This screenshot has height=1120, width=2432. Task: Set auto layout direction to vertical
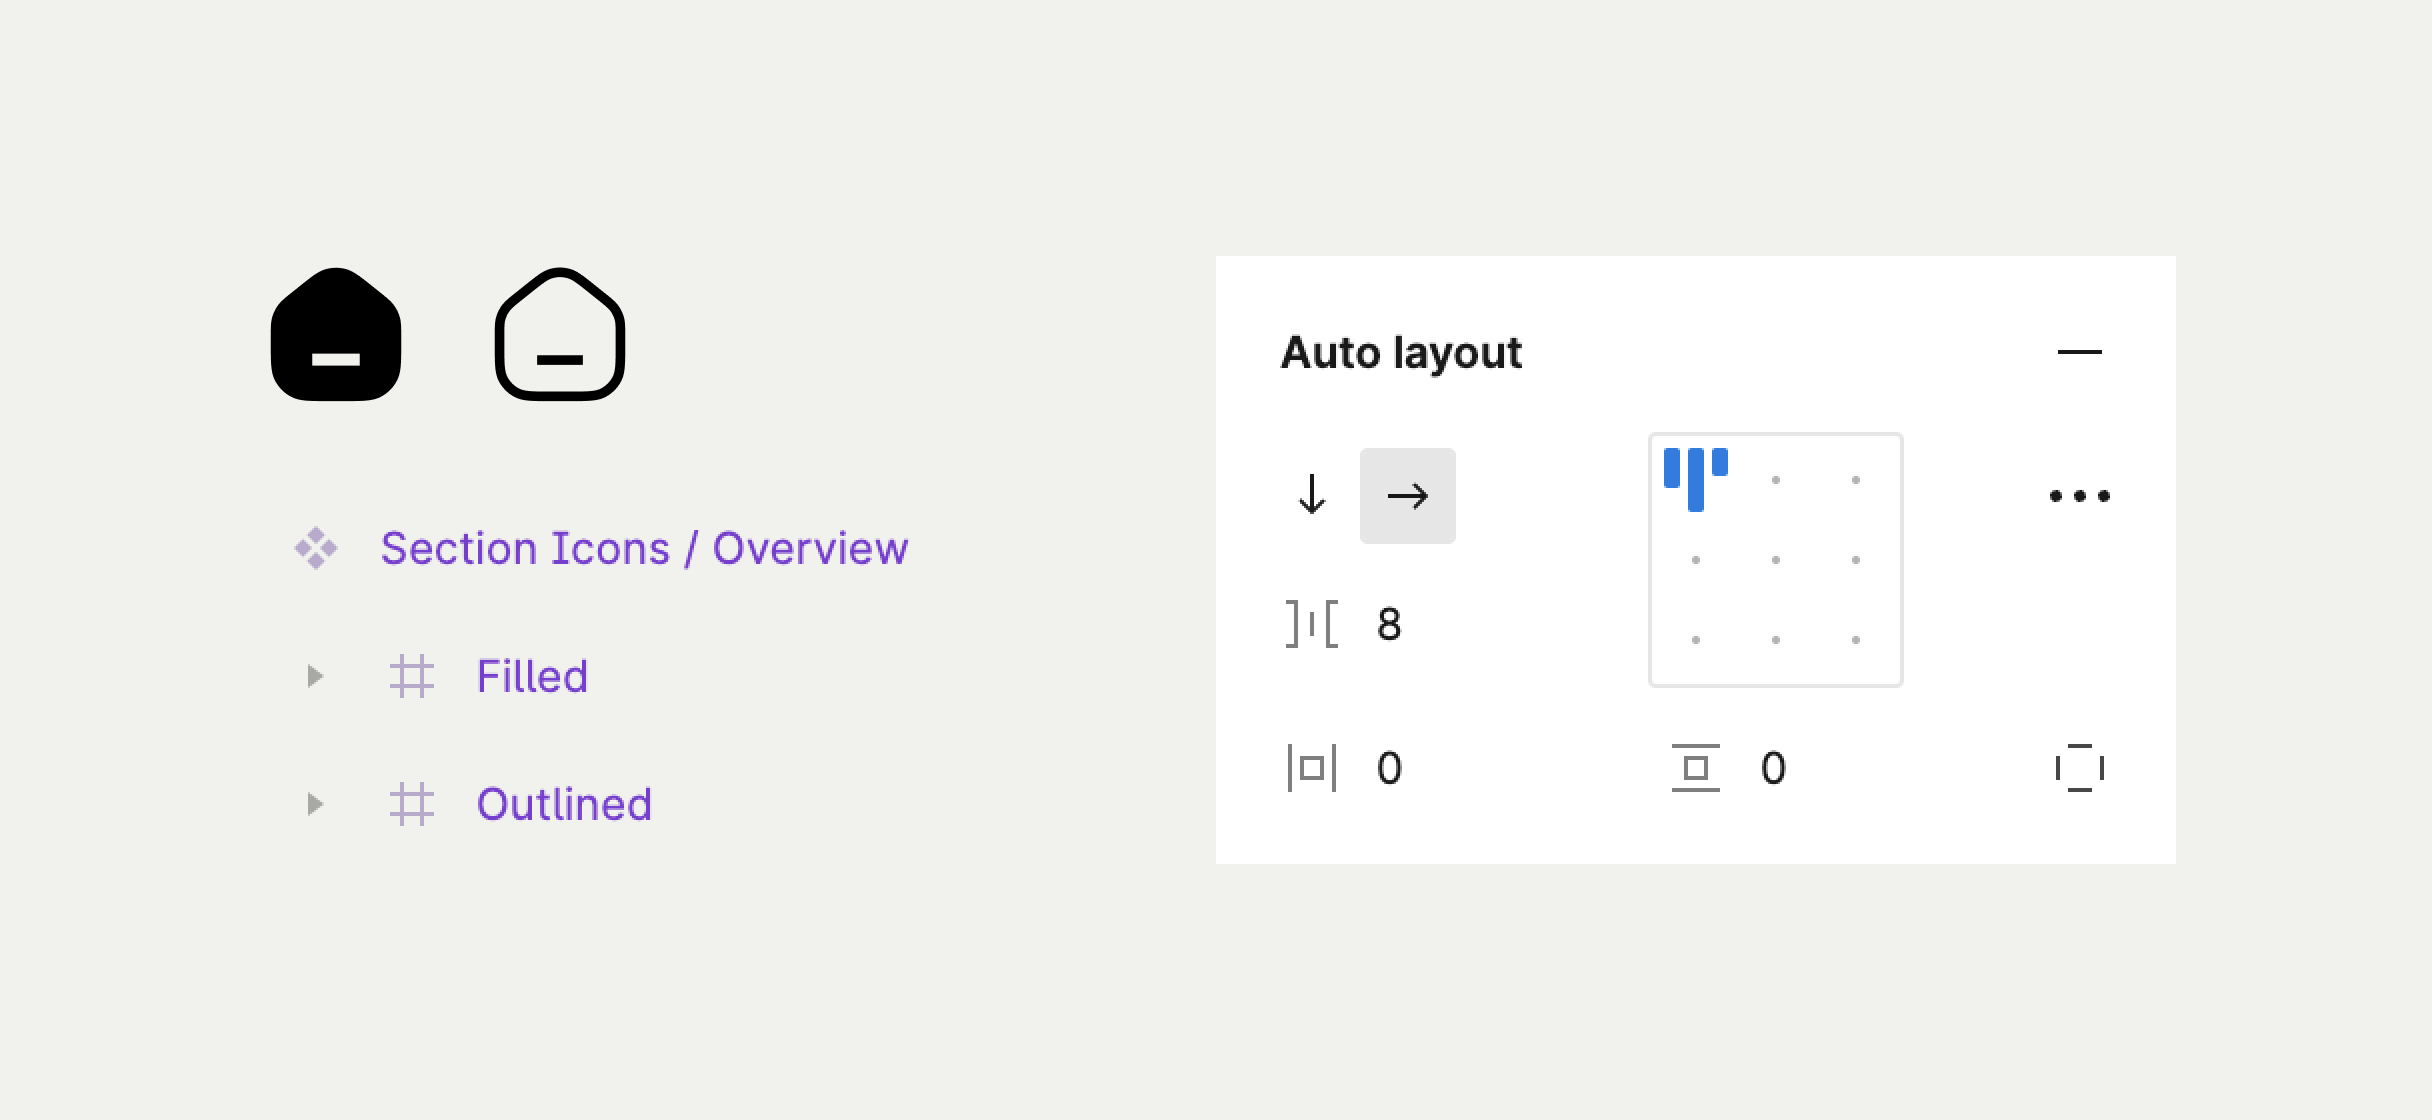pyautogui.click(x=1312, y=496)
